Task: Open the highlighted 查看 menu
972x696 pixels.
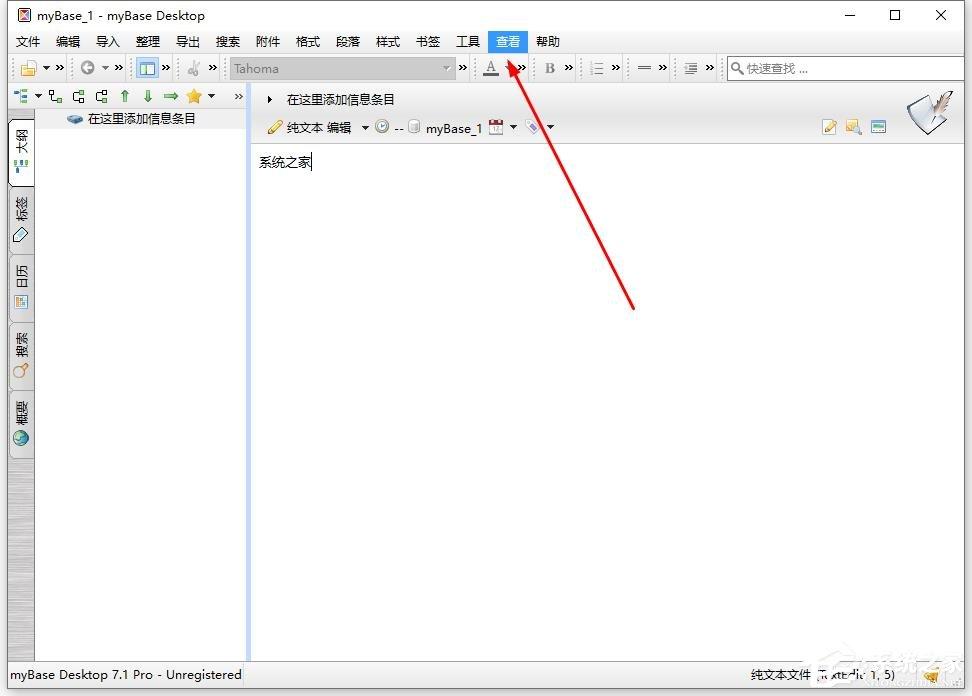Action: click(508, 42)
